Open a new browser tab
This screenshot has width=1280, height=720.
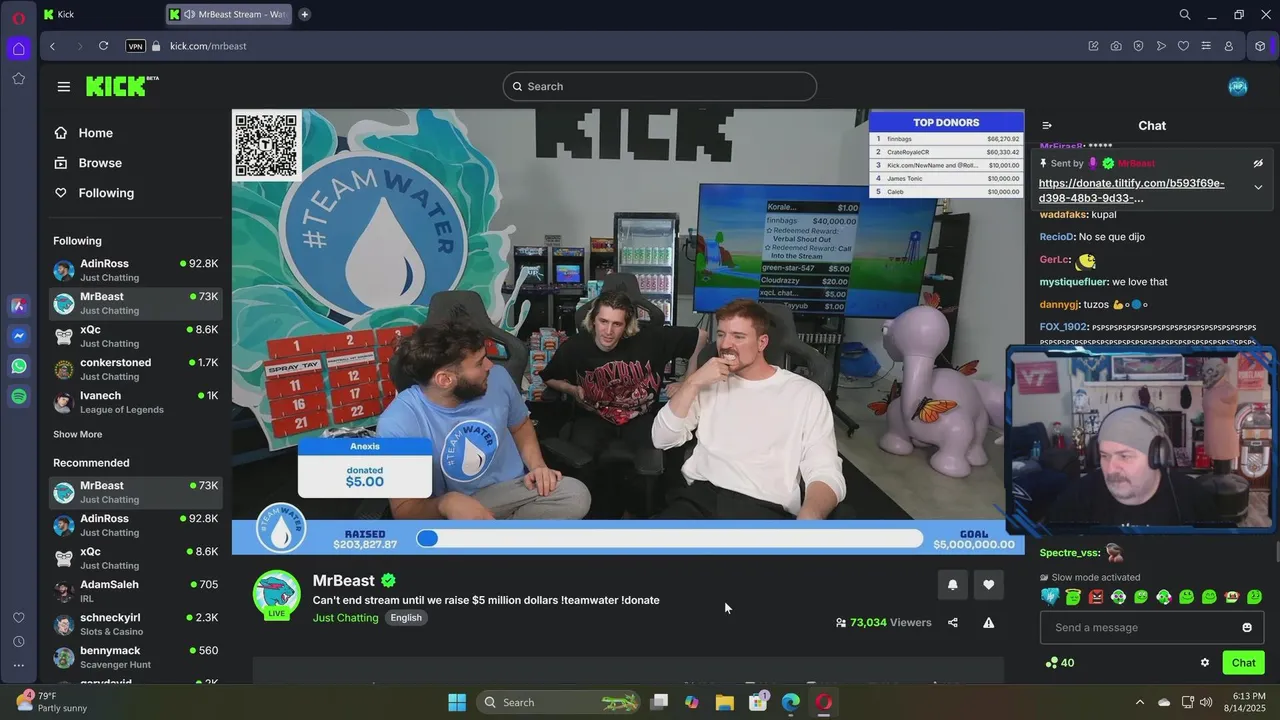(x=304, y=14)
